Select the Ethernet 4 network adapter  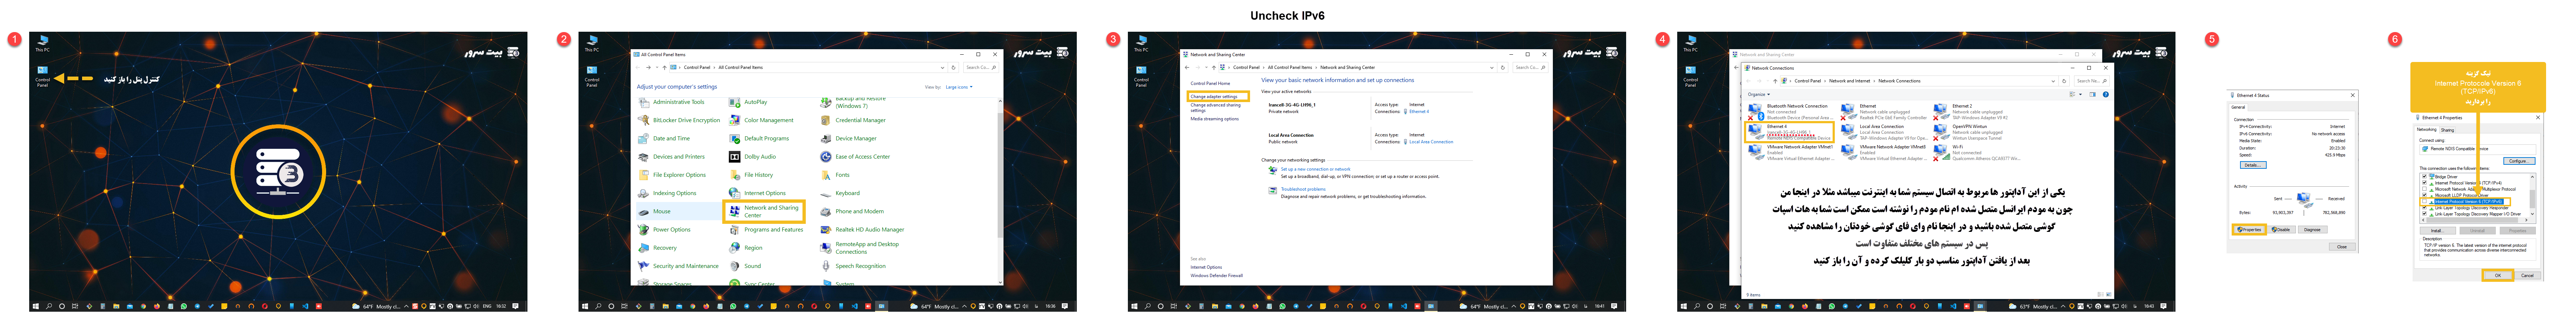1790,132
